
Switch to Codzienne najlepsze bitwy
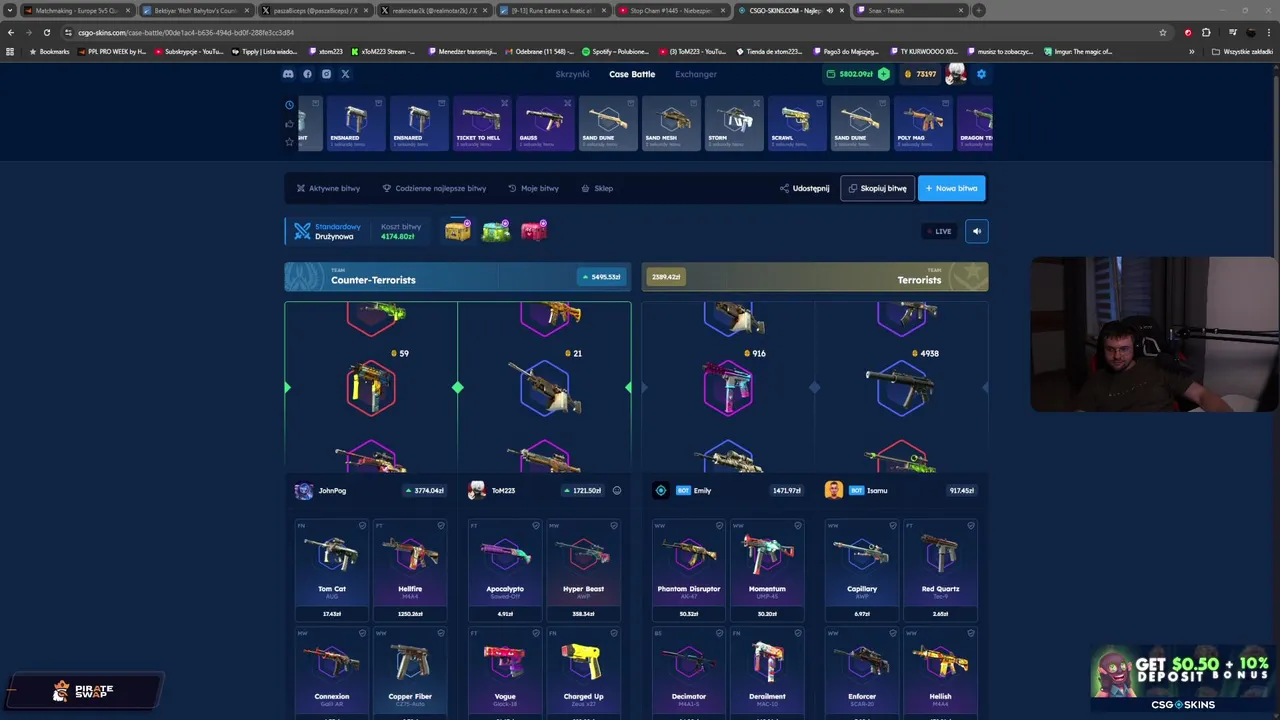[434, 188]
